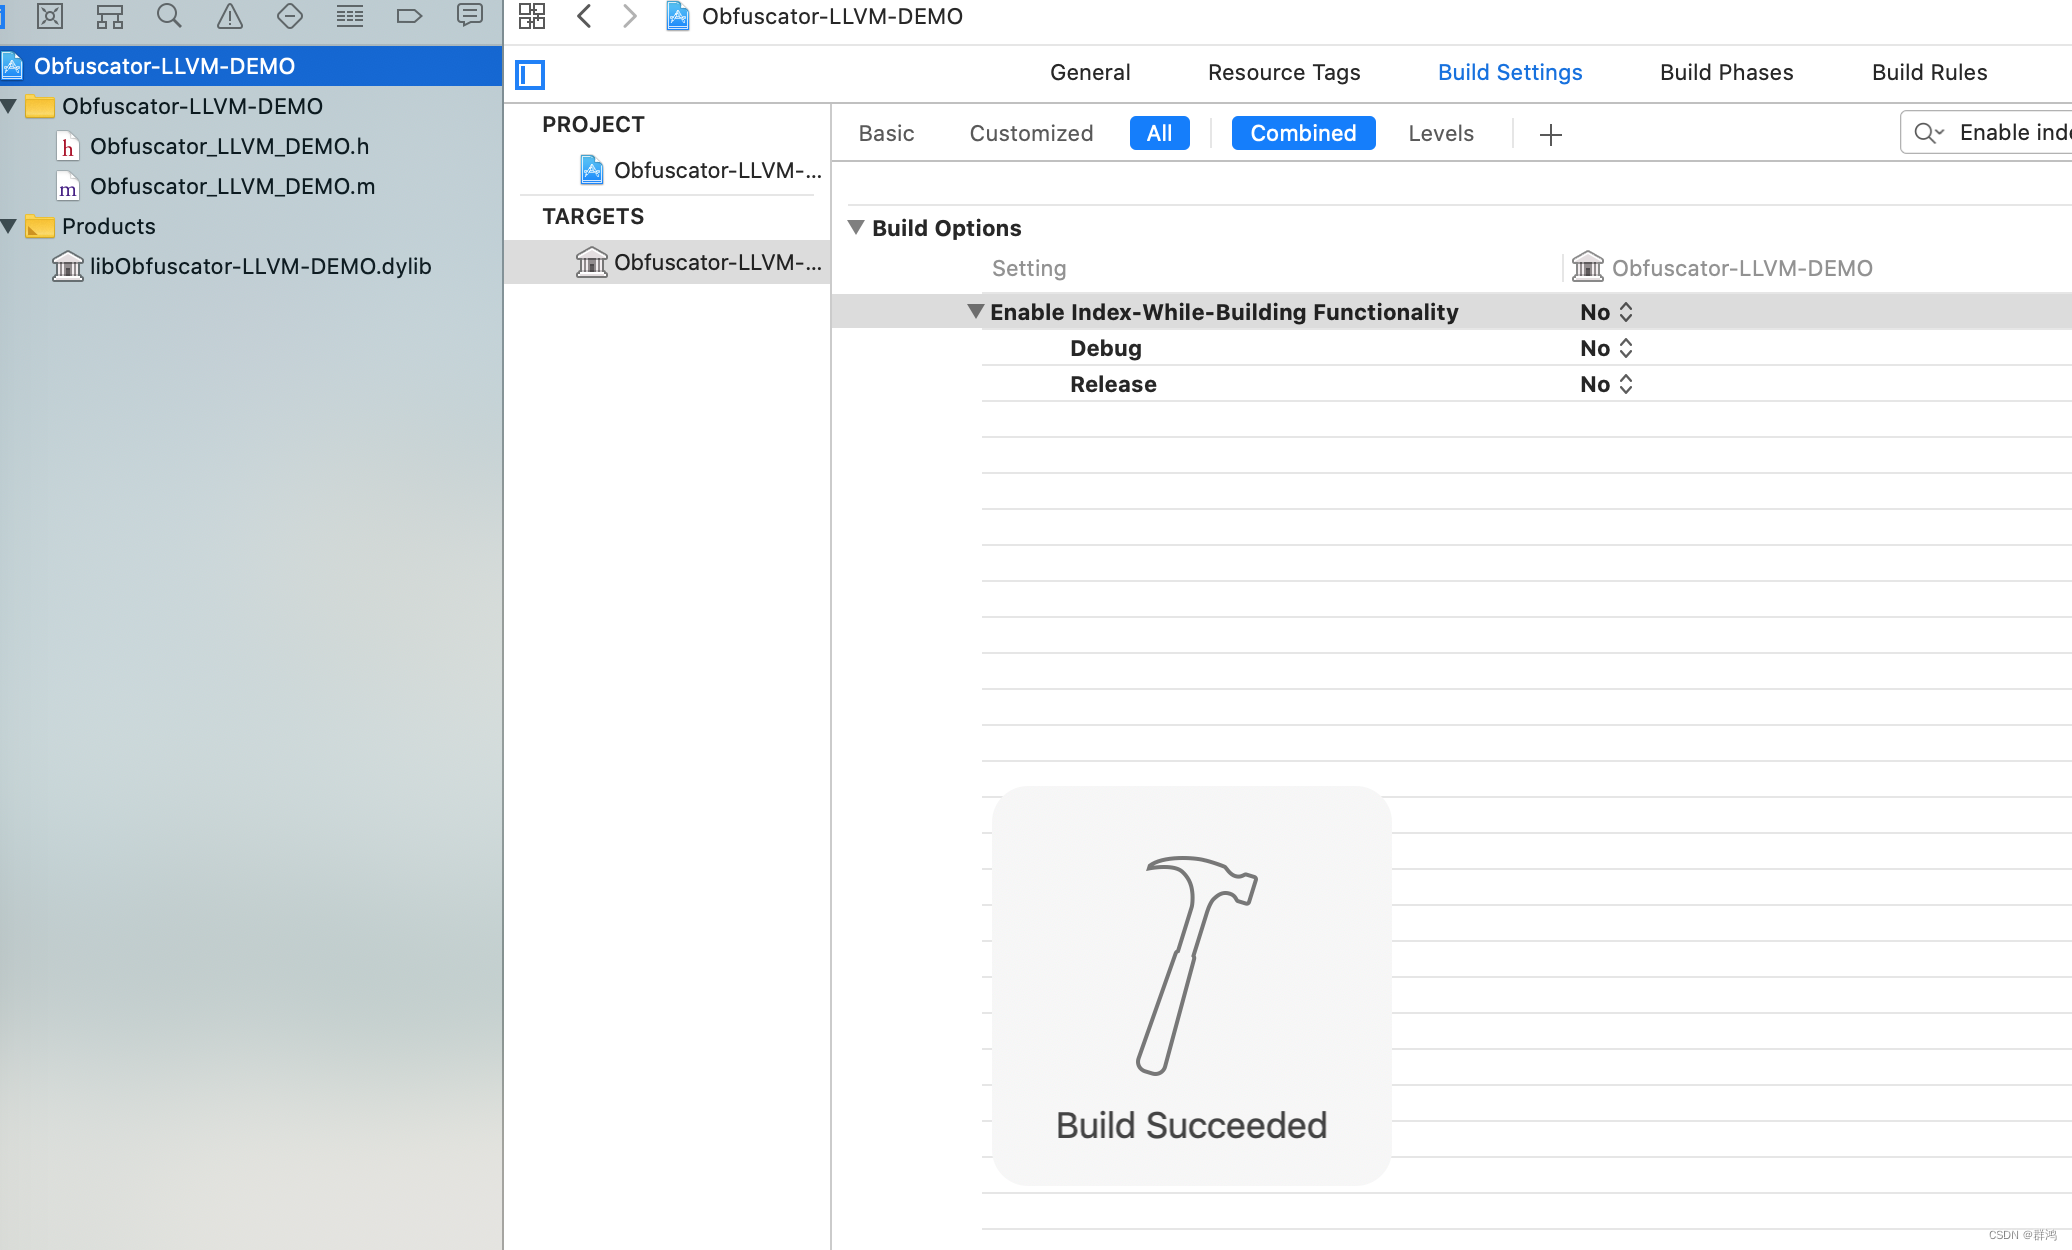Collapse Enable Index-While-Building Functionality row
The height and width of the screenshot is (1250, 2072).
click(975, 311)
